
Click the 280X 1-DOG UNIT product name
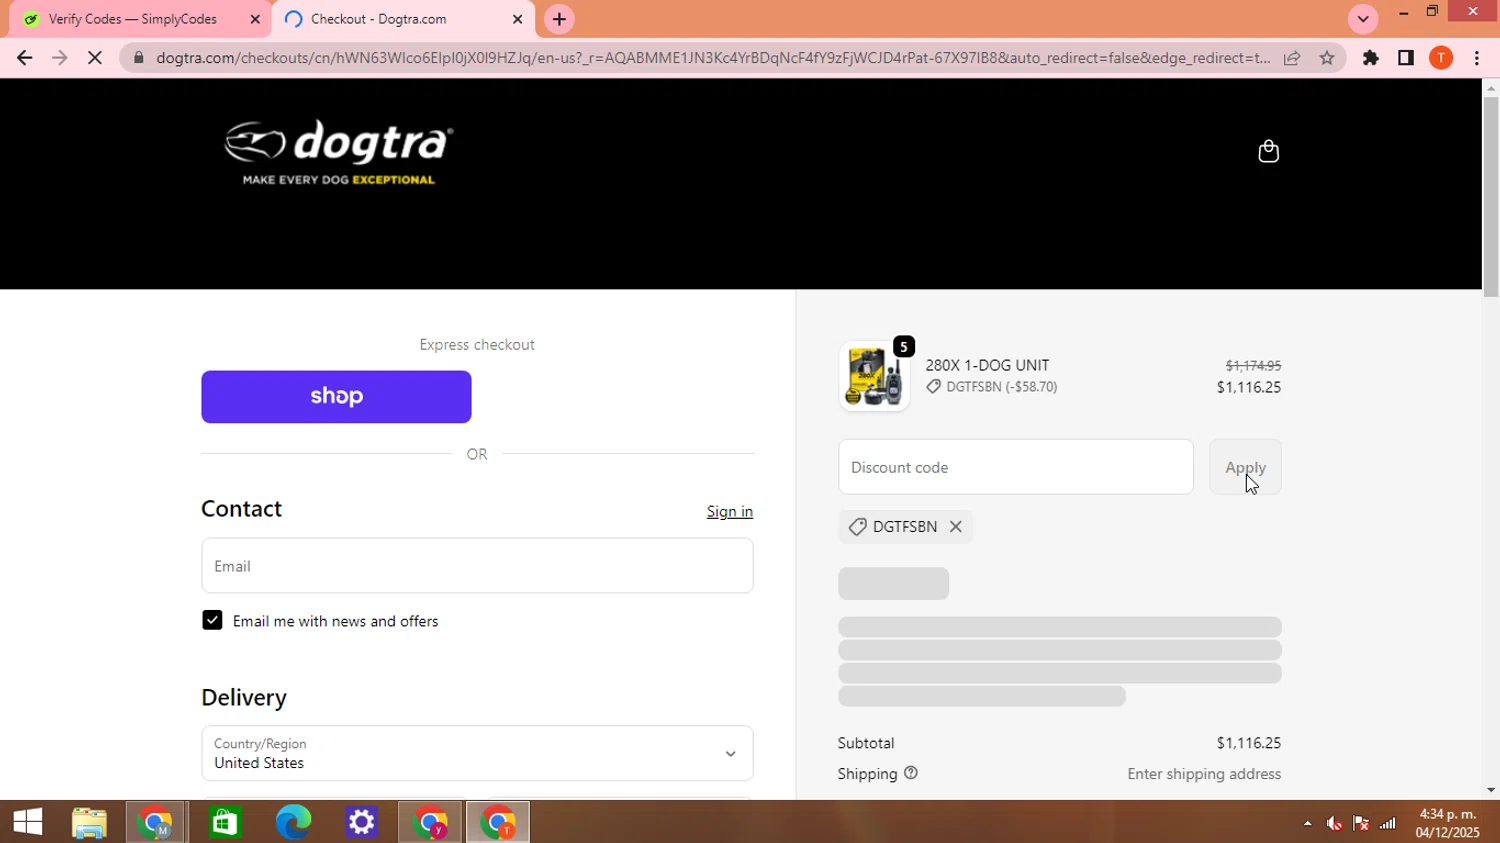[987, 365]
